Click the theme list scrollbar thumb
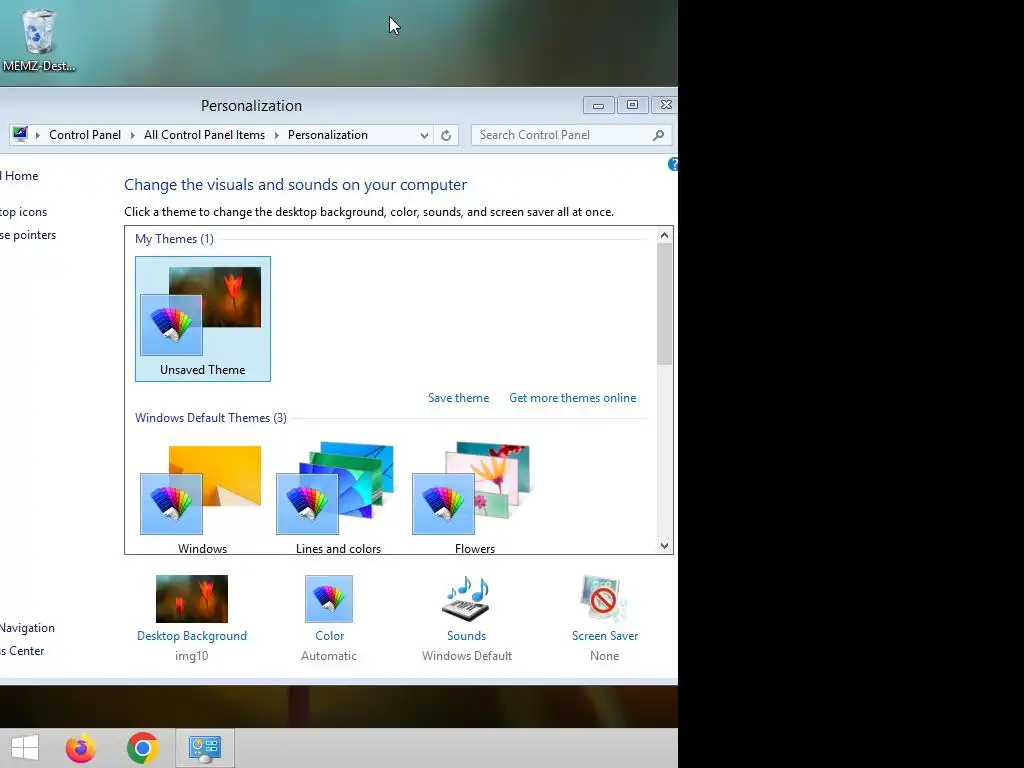This screenshot has width=1024, height=768. (x=664, y=304)
